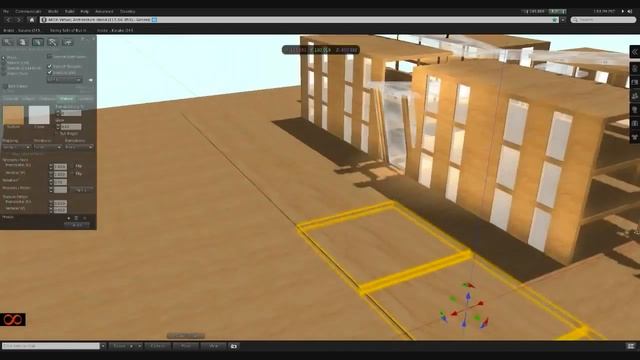Click the Gesture button in bottom bar
The height and width of the screenshot is (360, 640).
tap(158, 346)
